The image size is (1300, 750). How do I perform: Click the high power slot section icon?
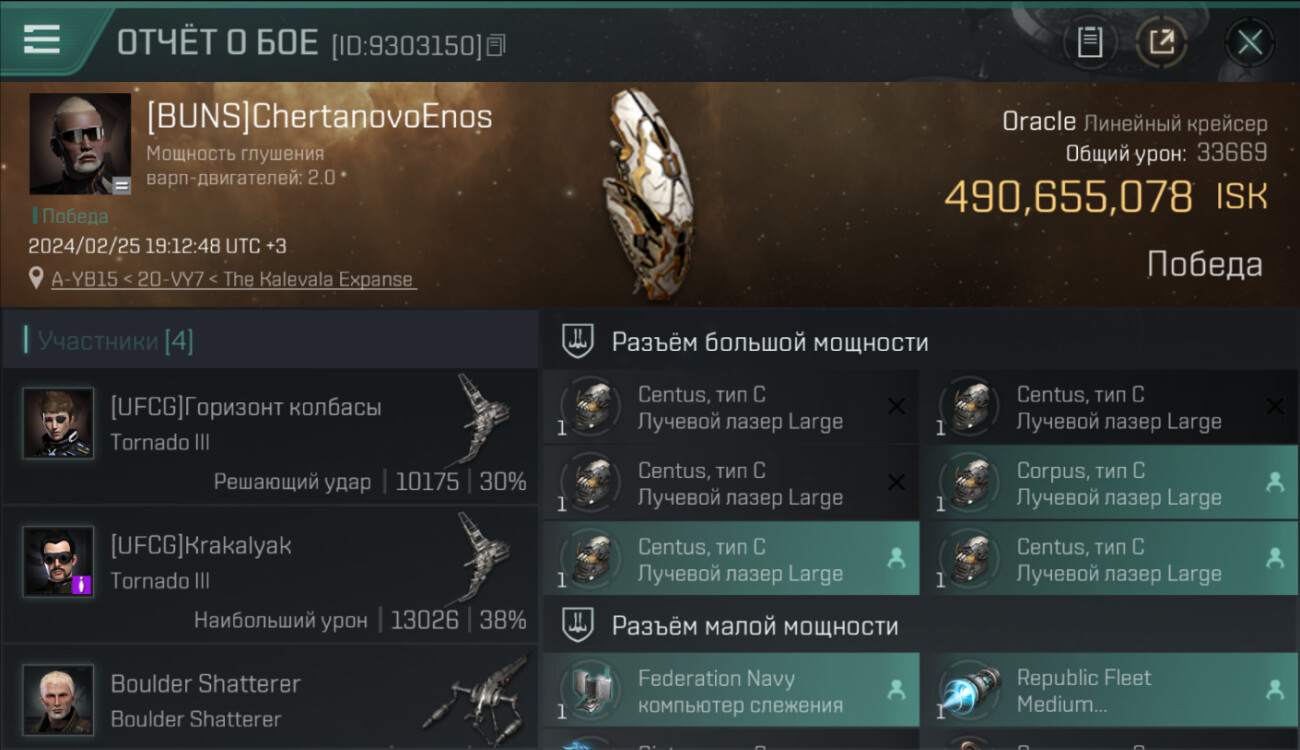coord(577,341)
